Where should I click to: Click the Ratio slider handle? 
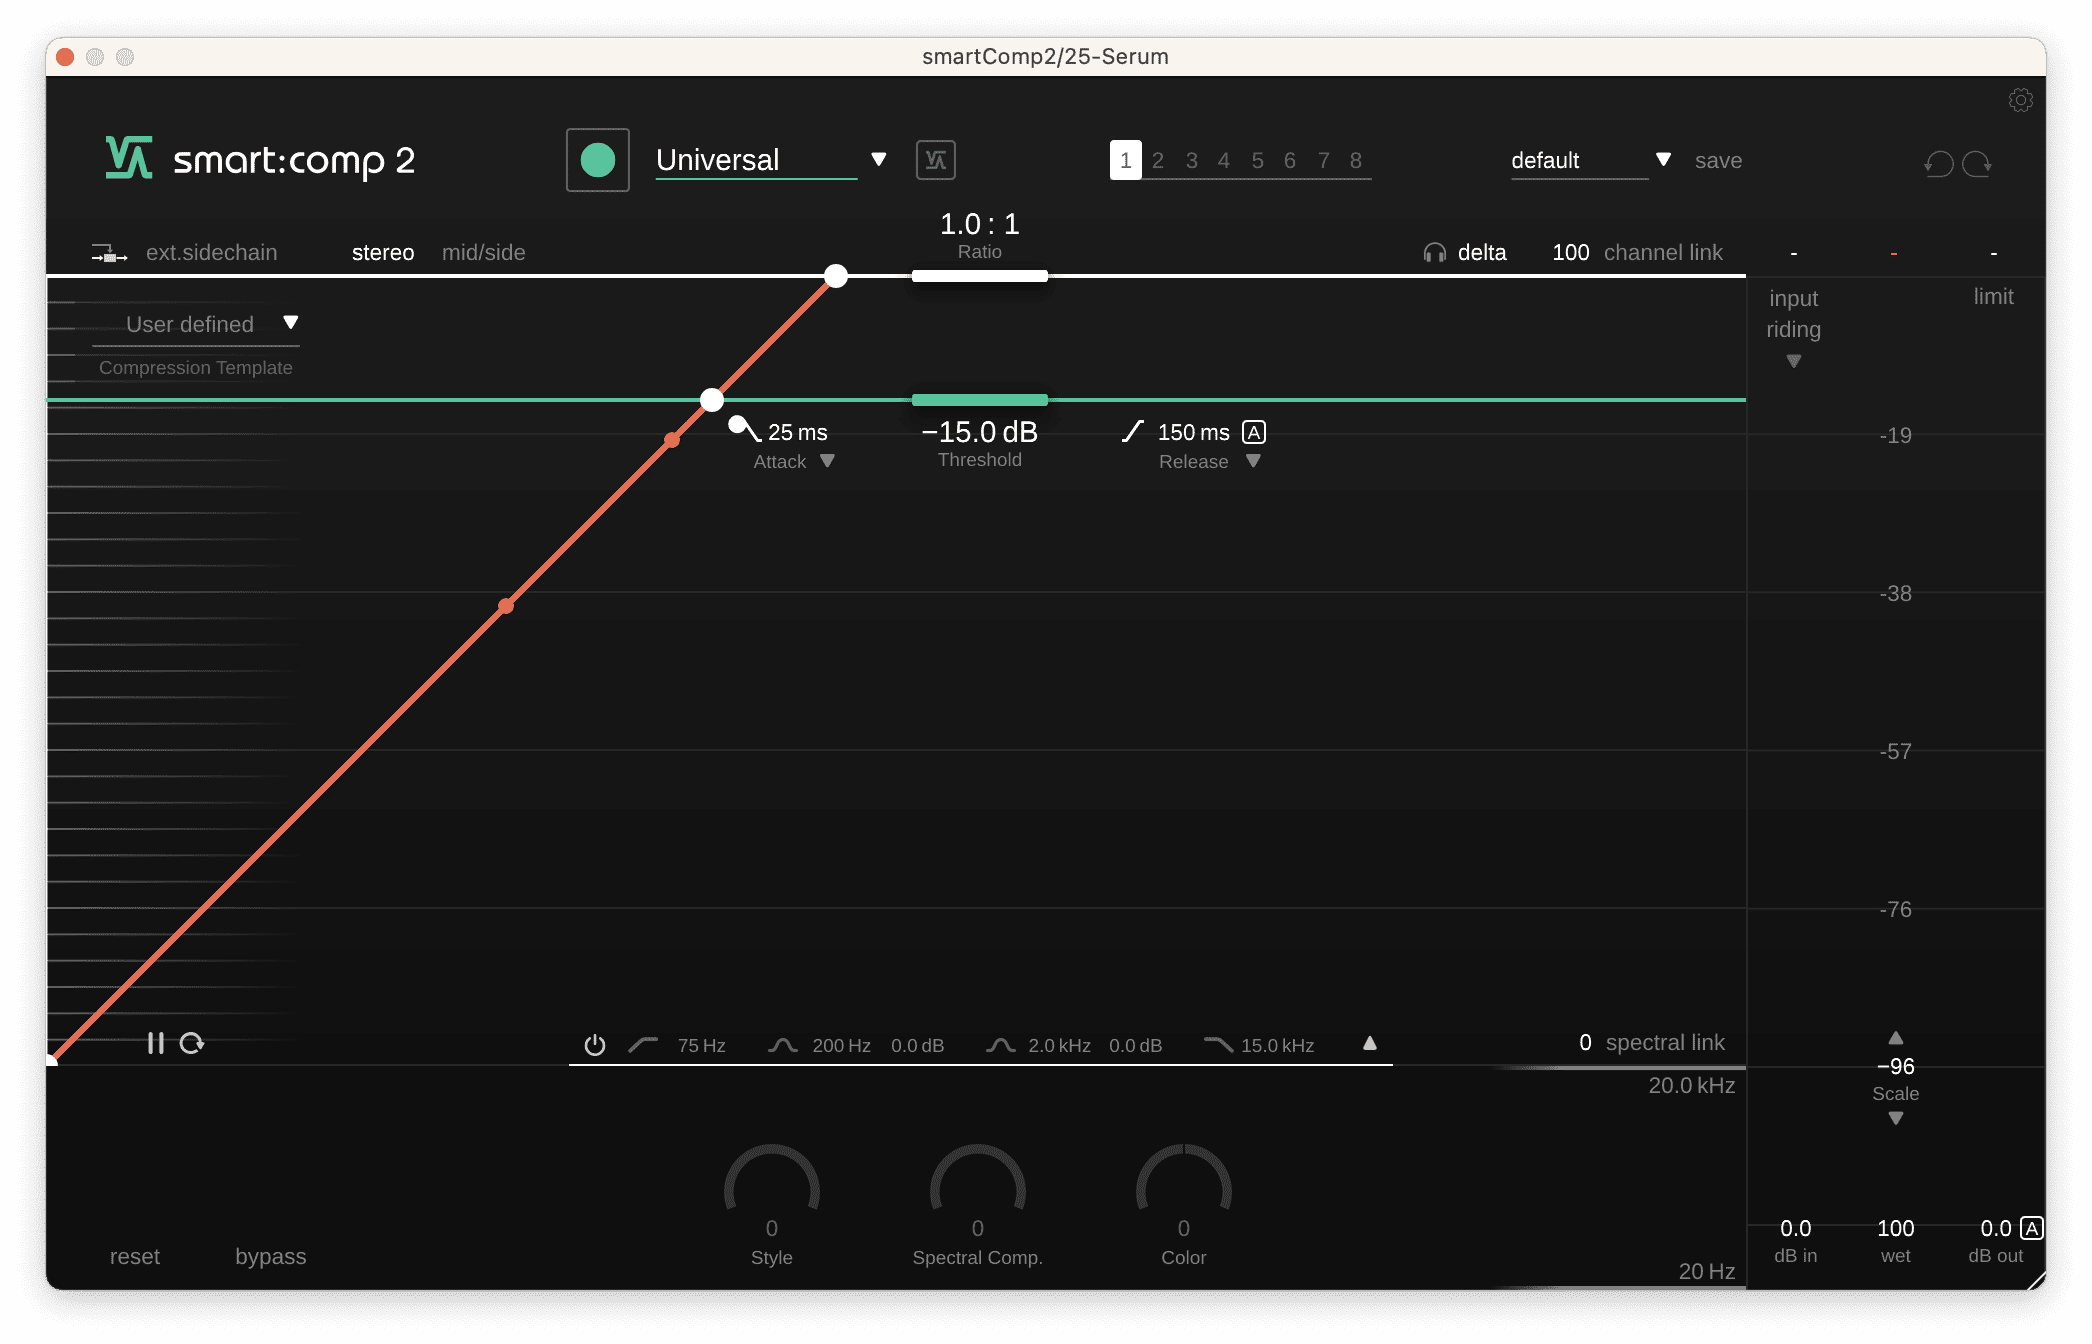tap(980, 276)
